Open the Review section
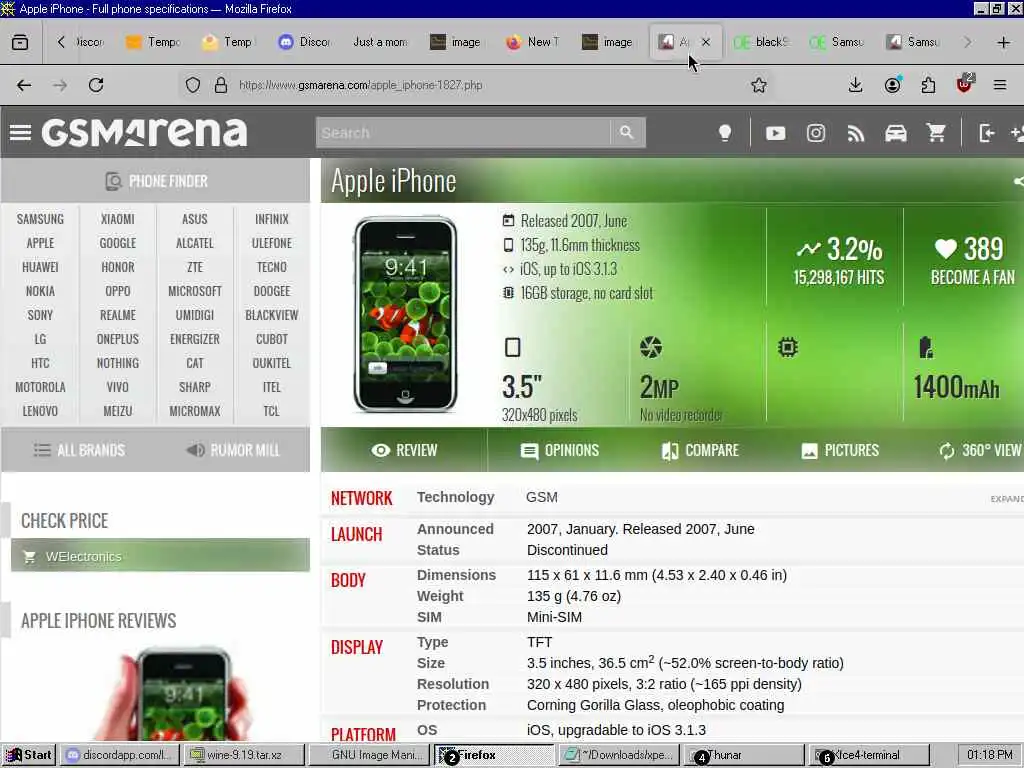1024x768 pixels. 404,450
